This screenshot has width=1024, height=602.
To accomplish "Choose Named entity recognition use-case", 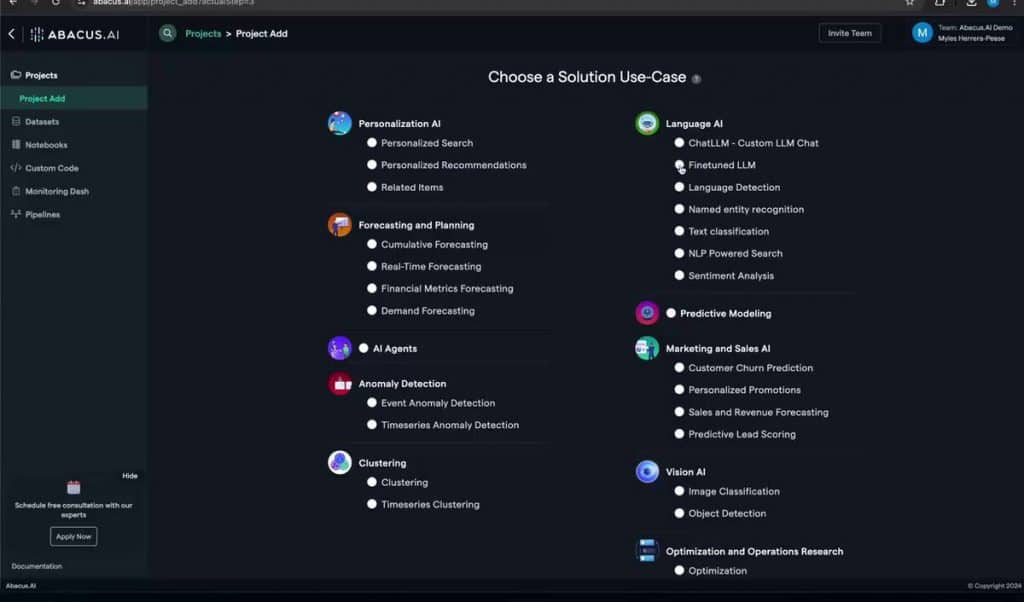I will 679,210.
